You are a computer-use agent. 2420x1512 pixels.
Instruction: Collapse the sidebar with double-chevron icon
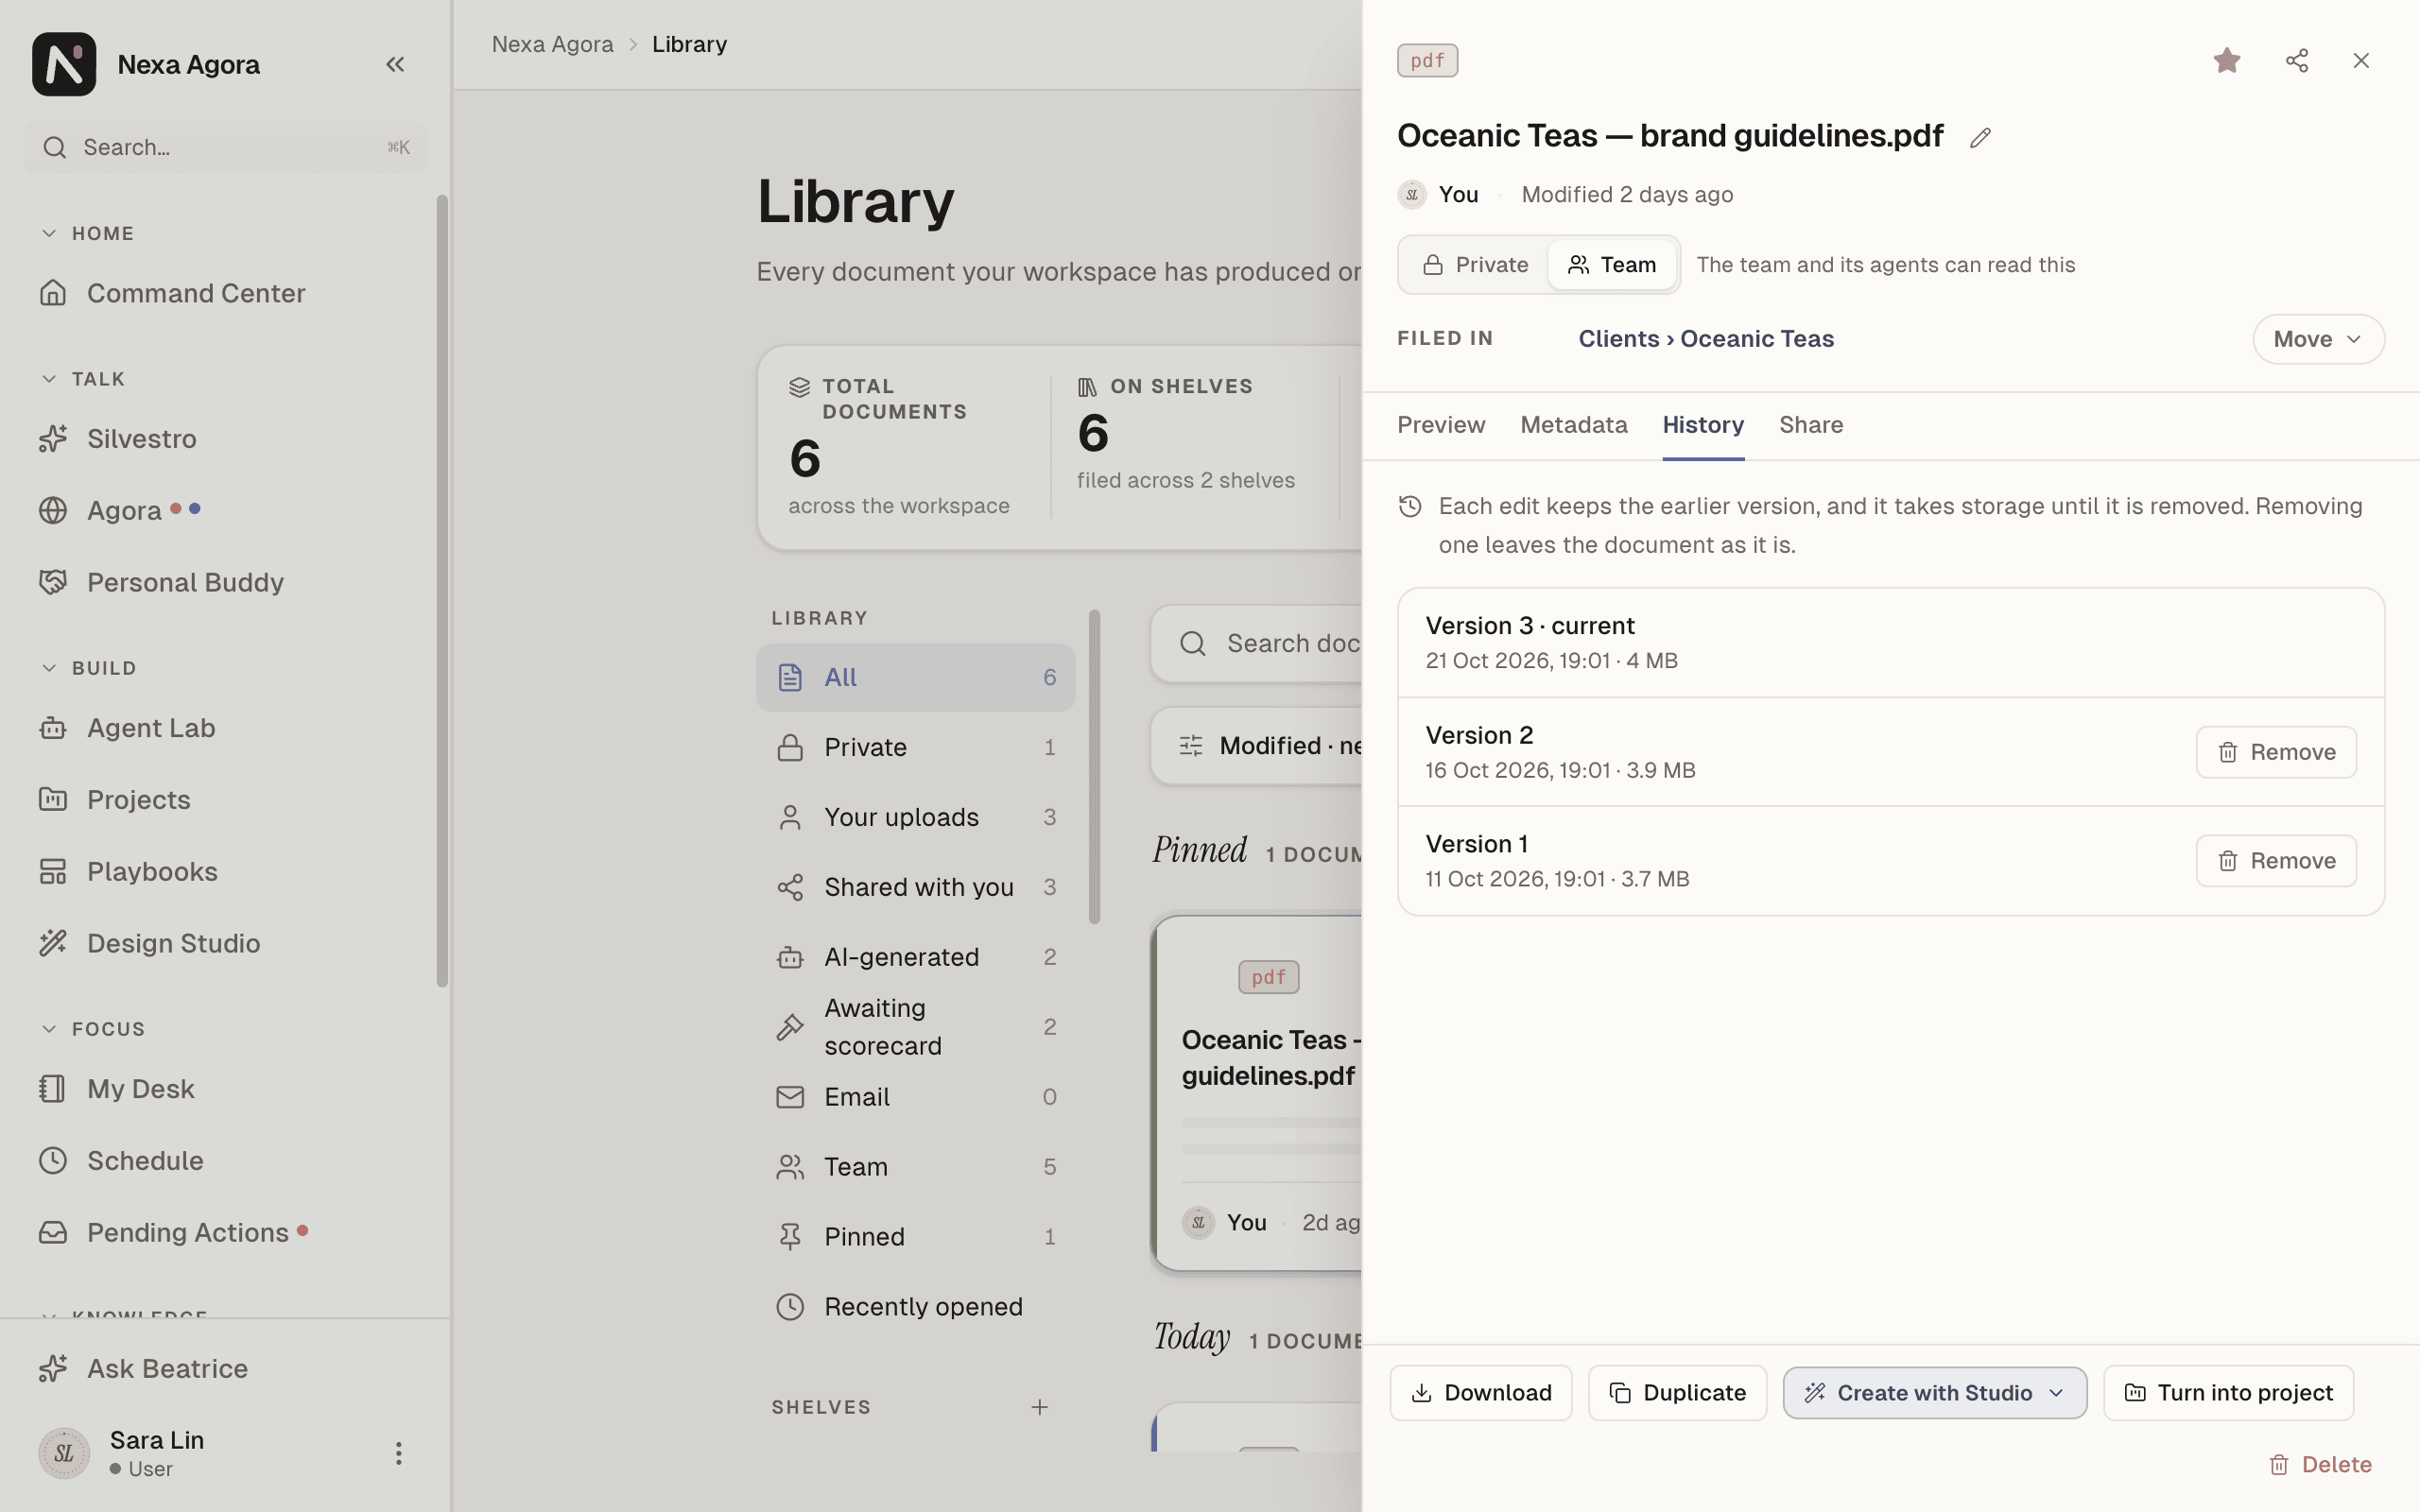[395, 64]
